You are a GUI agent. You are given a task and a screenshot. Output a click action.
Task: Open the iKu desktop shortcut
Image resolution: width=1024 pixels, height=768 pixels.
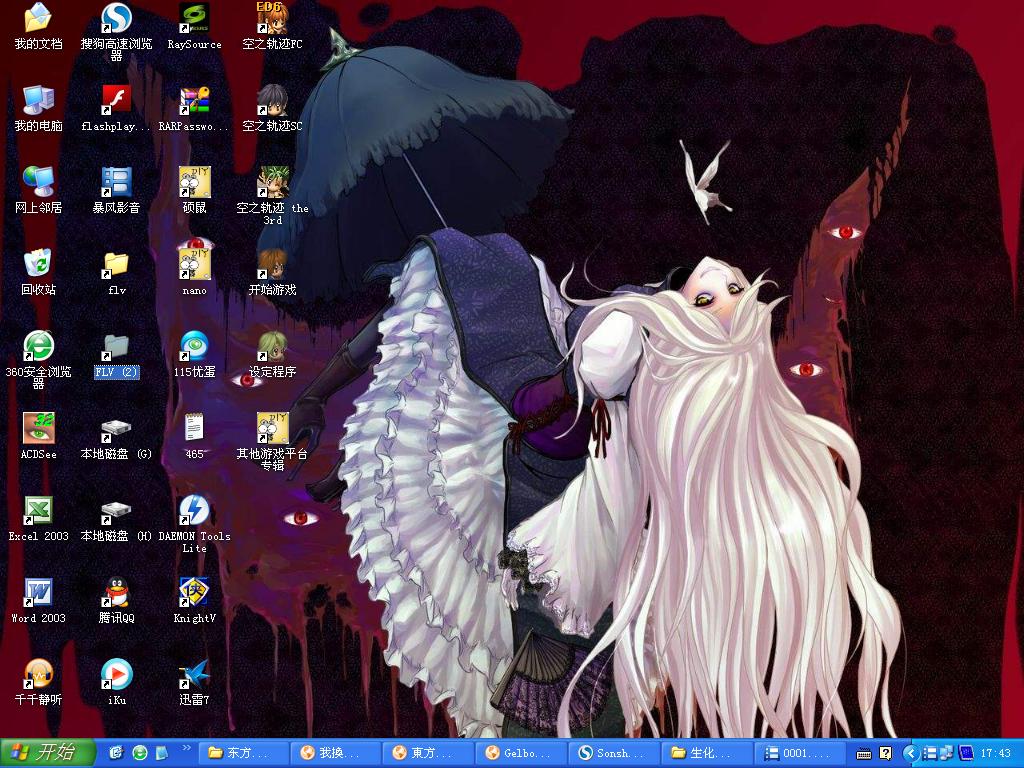(x=116, y=675)
